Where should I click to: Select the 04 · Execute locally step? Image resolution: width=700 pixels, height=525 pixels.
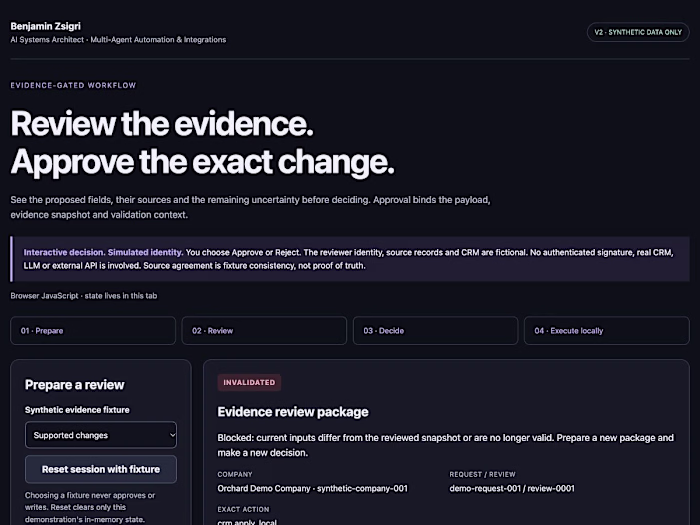607,331
